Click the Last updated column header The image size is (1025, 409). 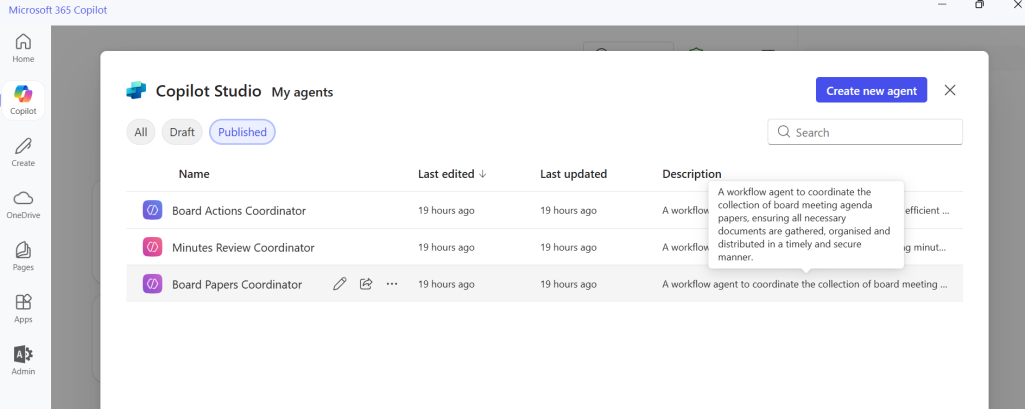point(573,174)
